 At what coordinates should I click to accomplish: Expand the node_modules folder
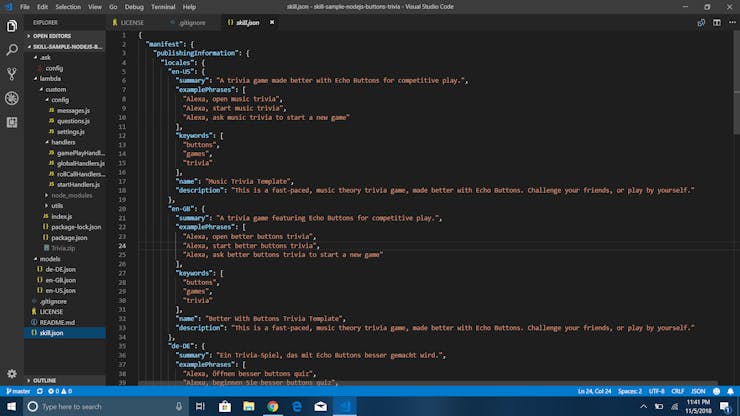coord(71,195)
